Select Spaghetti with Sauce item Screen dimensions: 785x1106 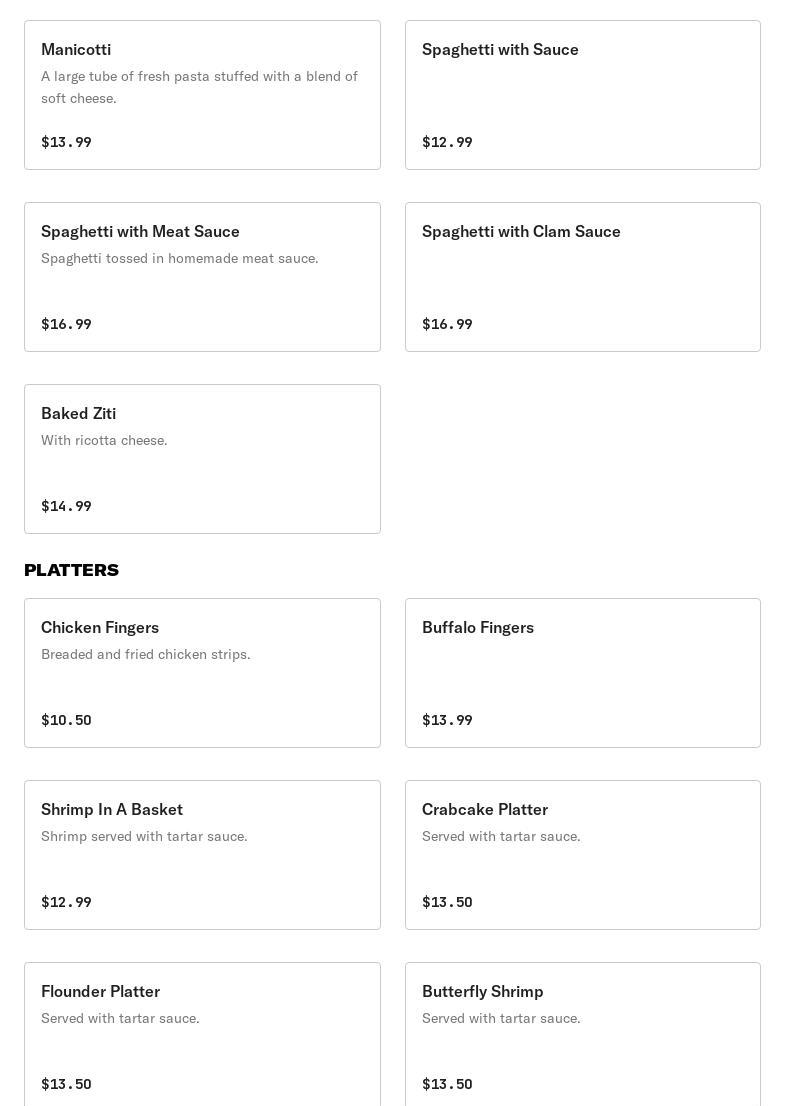tap(583, 95)
